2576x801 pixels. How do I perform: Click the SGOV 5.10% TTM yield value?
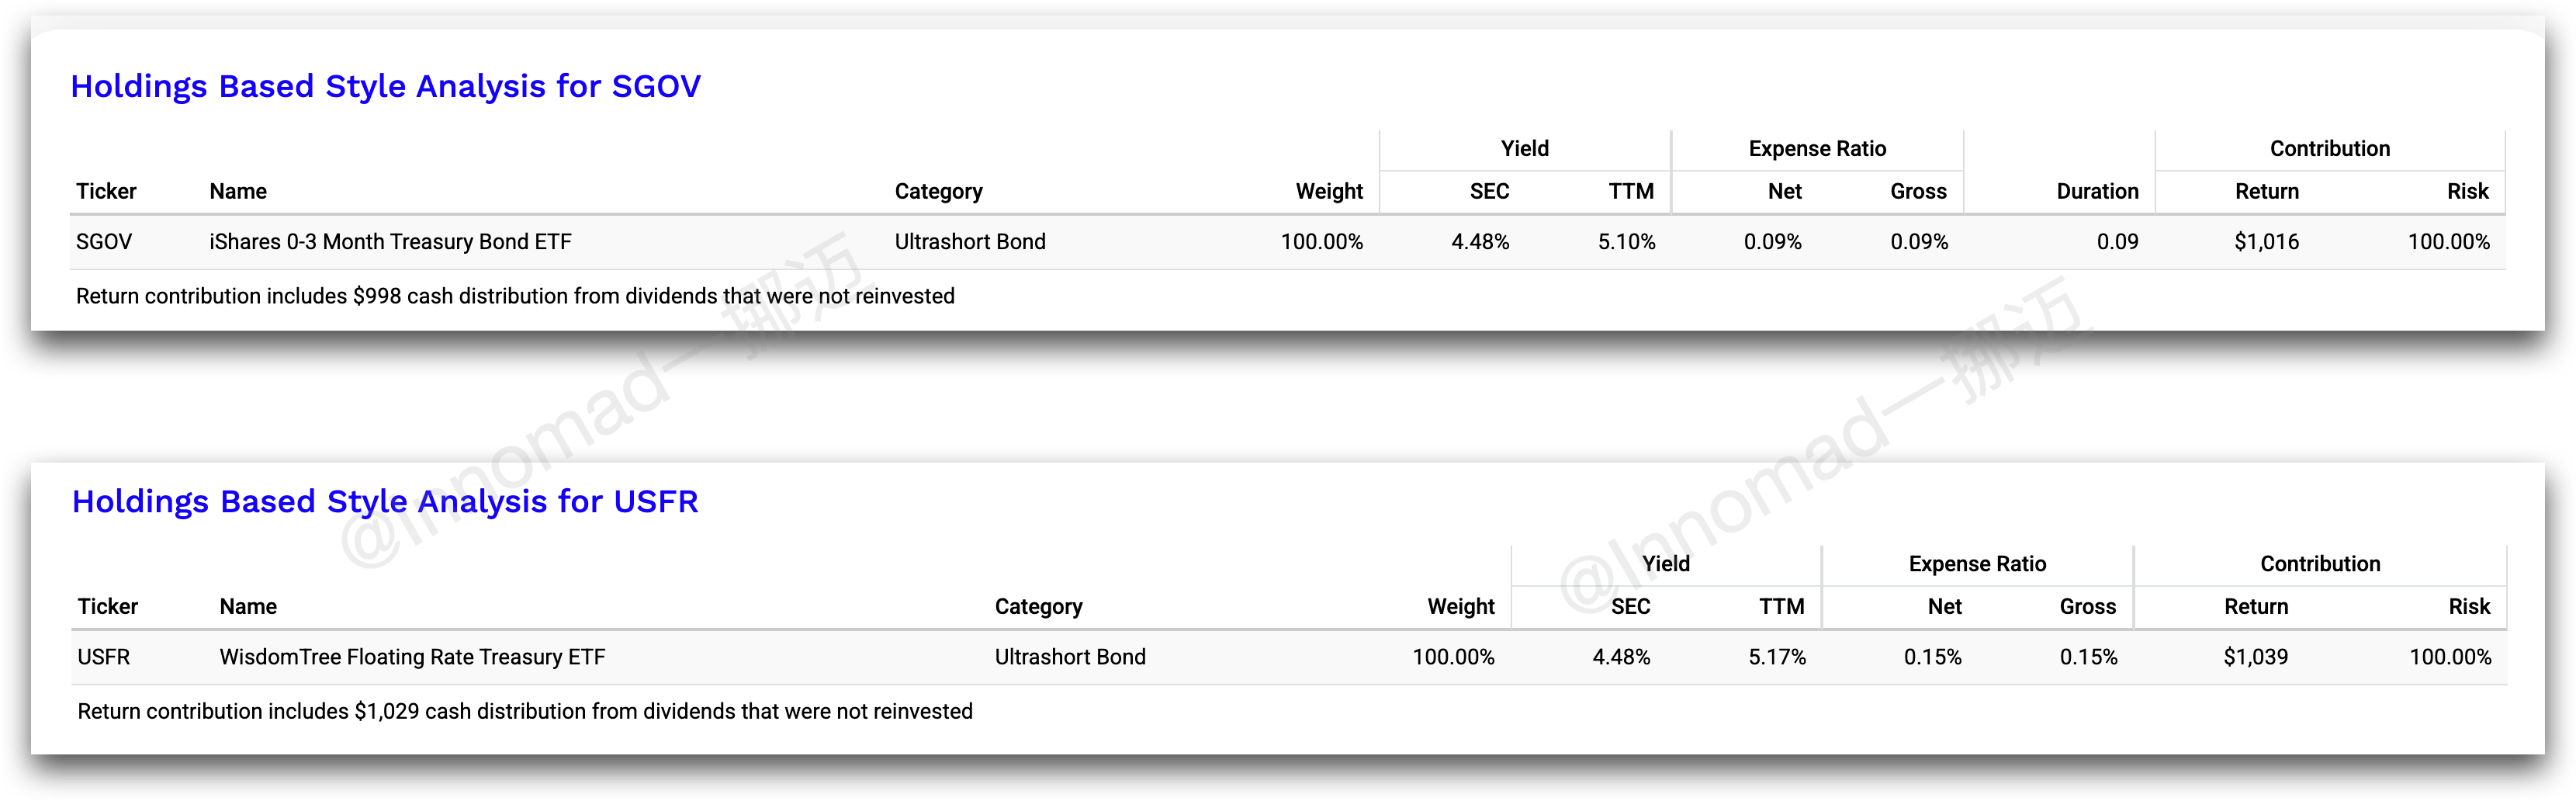click(x=1626, y=242)
